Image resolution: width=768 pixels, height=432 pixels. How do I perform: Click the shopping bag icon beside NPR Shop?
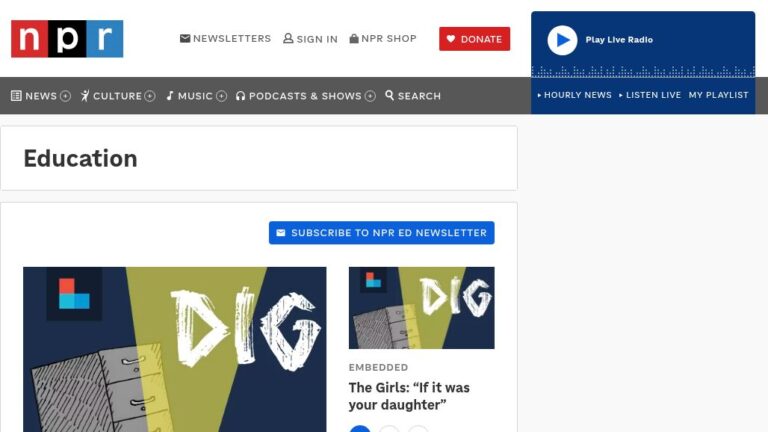[x=354, y=38]
